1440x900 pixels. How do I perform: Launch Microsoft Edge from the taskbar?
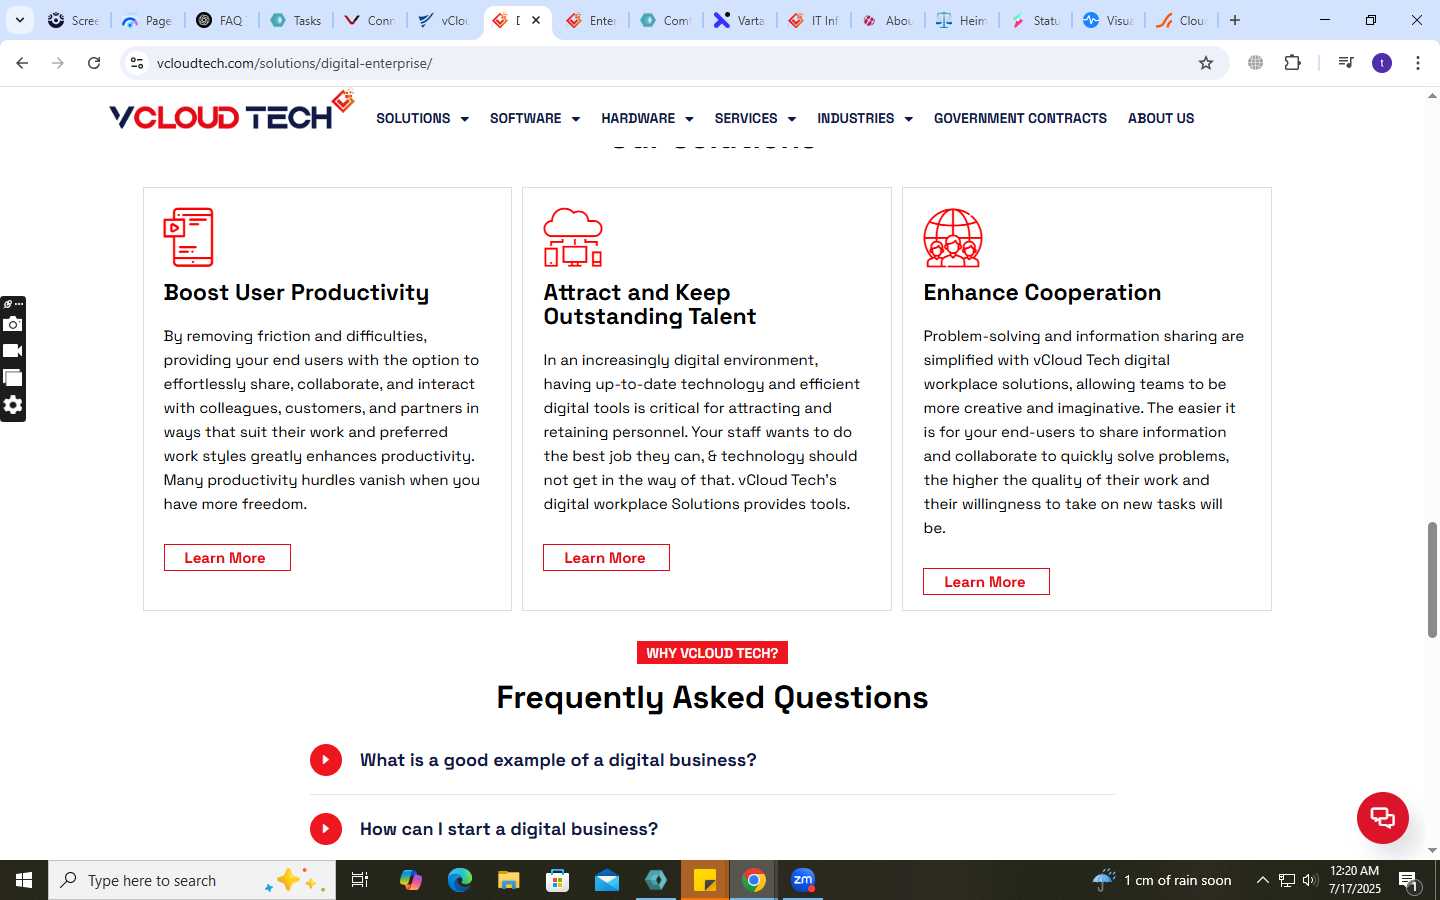tap(459, 880)
